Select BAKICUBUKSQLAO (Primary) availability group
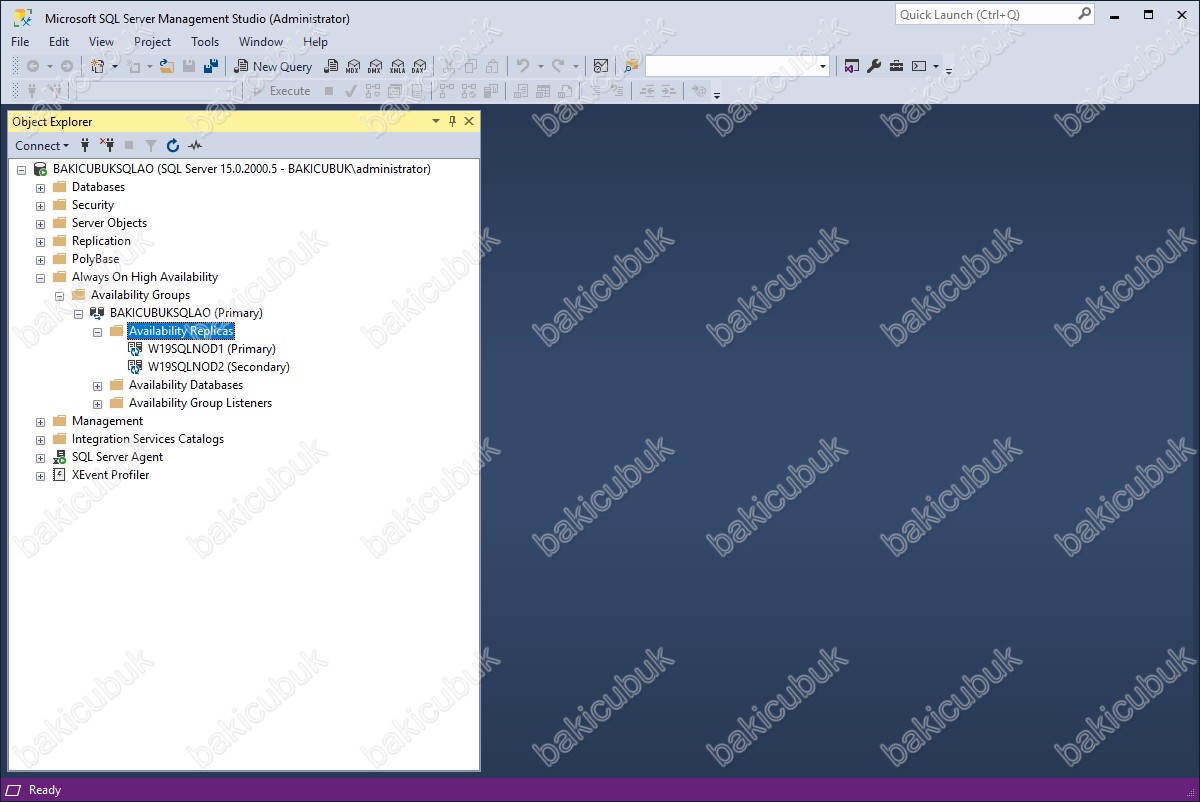 (x=186, y=313)
